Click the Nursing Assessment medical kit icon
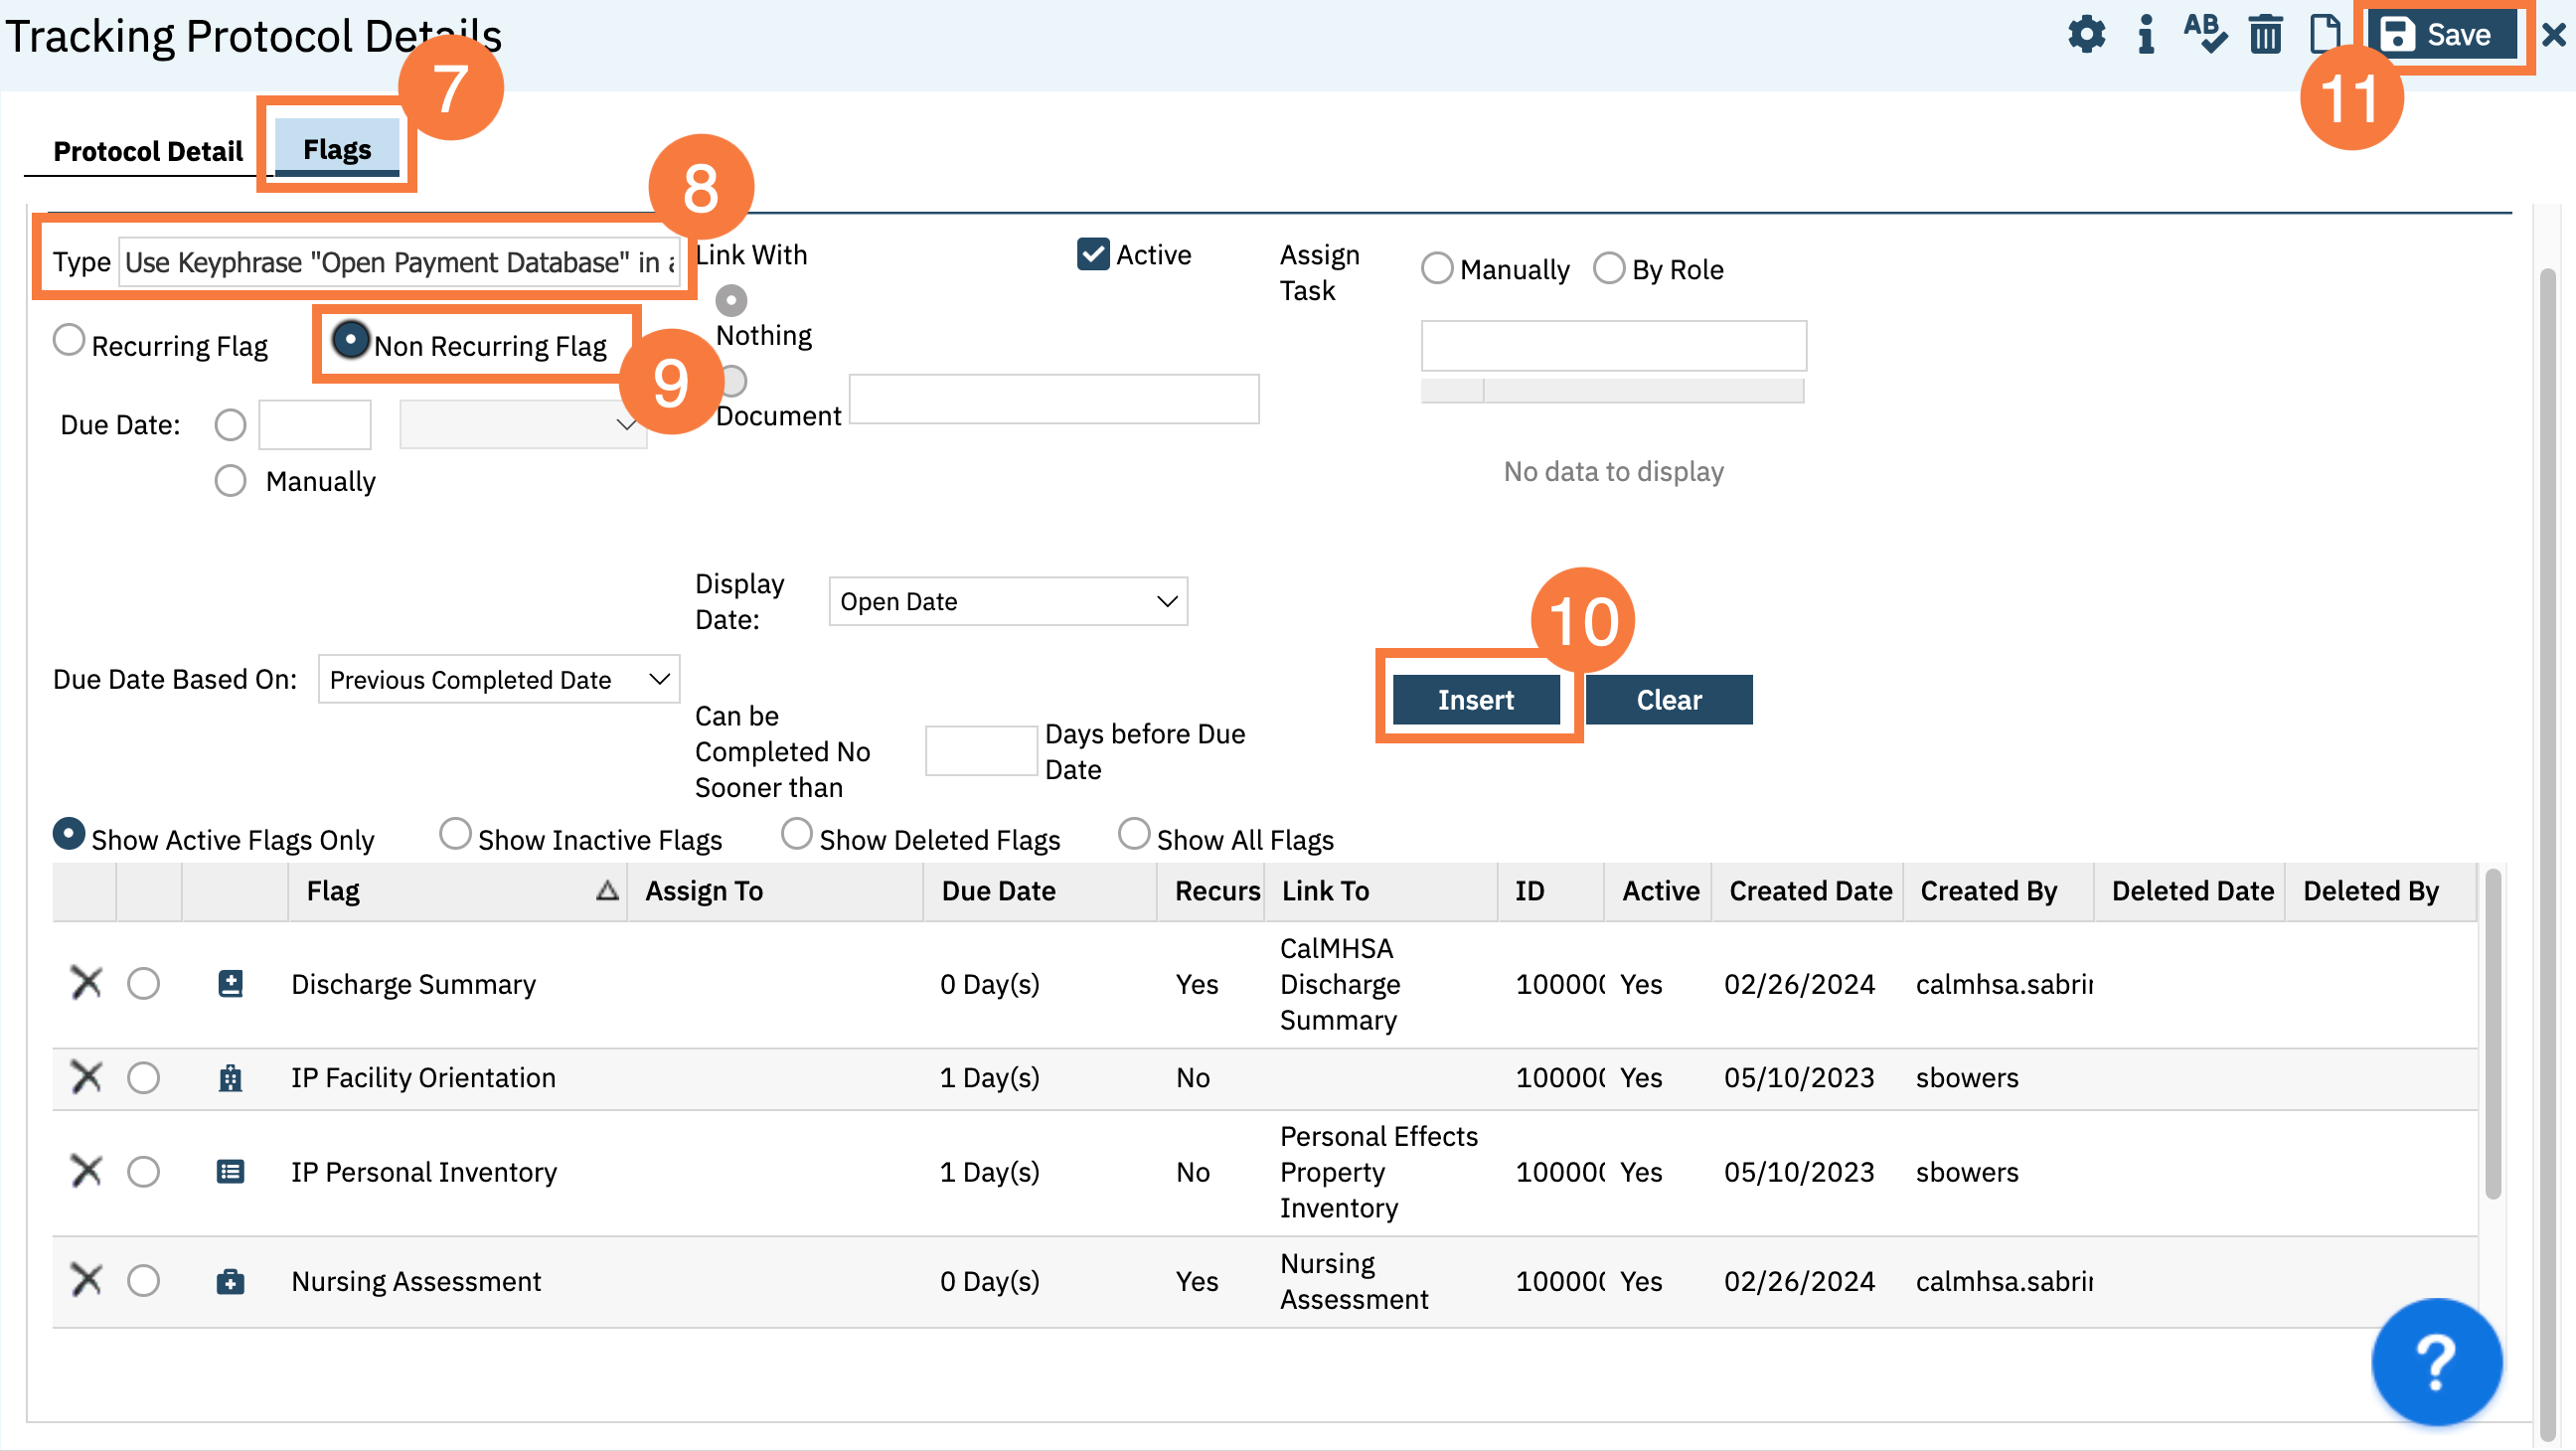2576x1451 pixels. point(230,1281)
